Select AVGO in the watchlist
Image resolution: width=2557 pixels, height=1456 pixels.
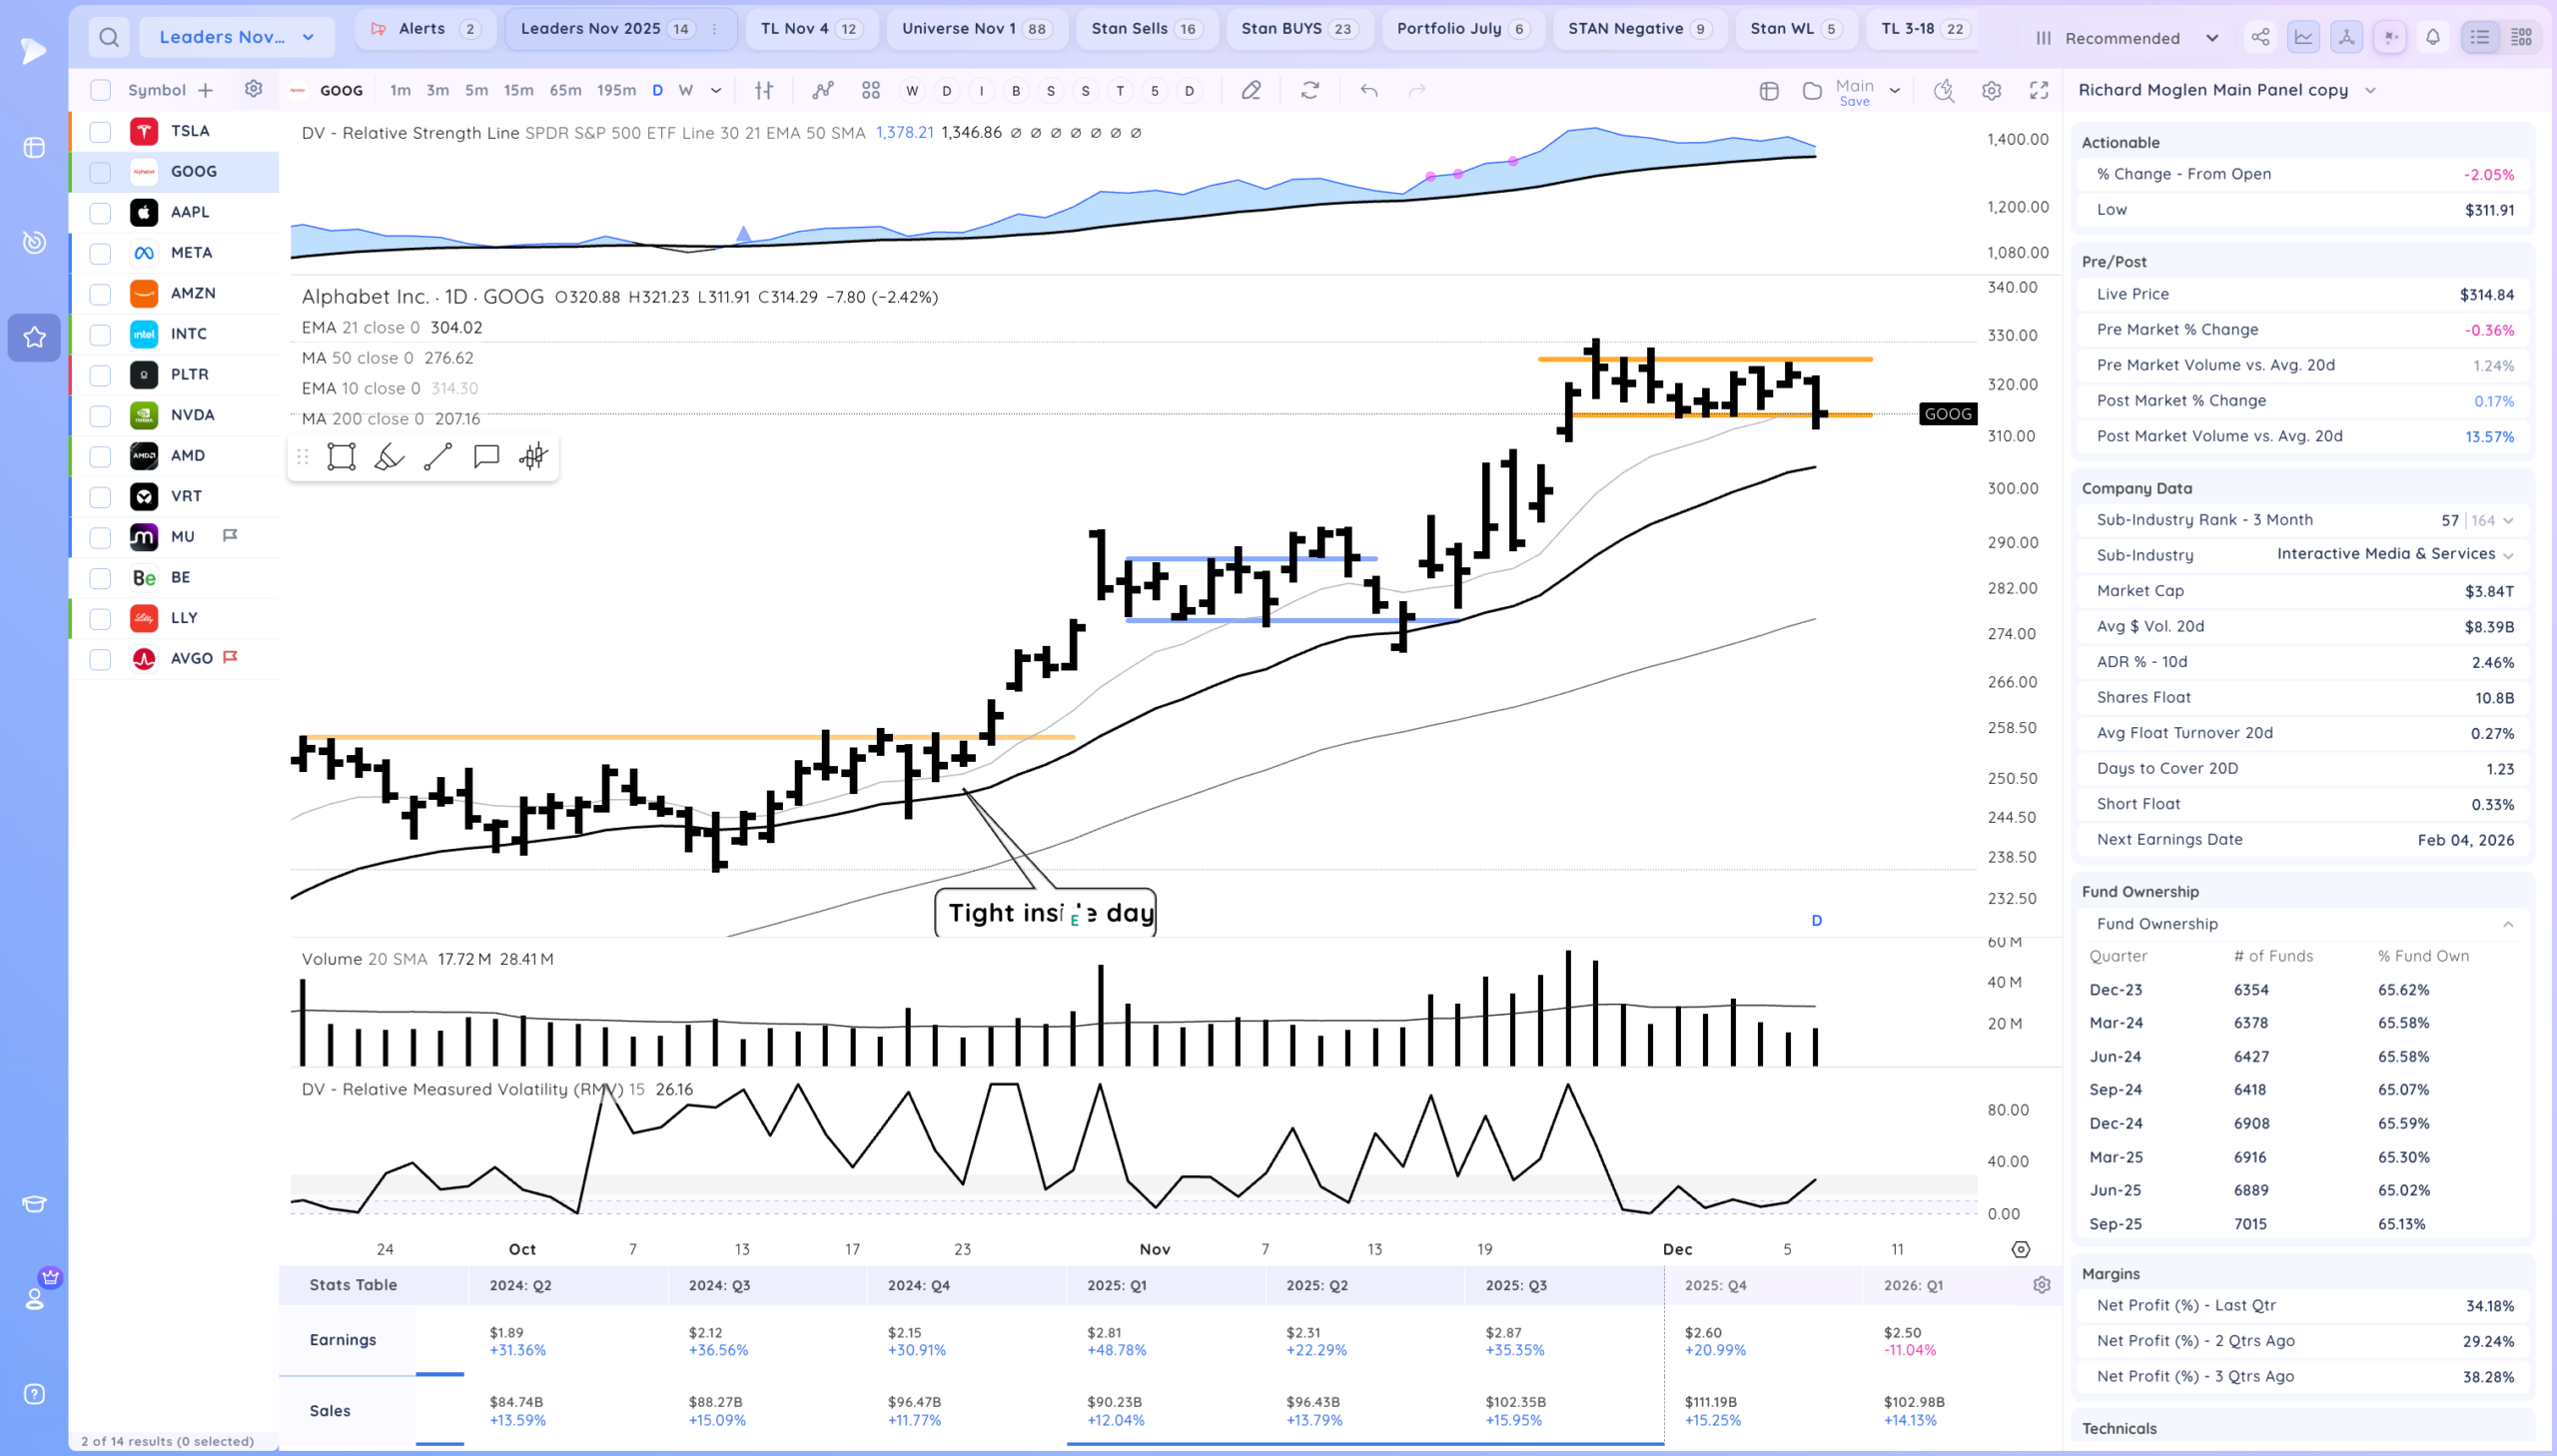tap(192, 659)
